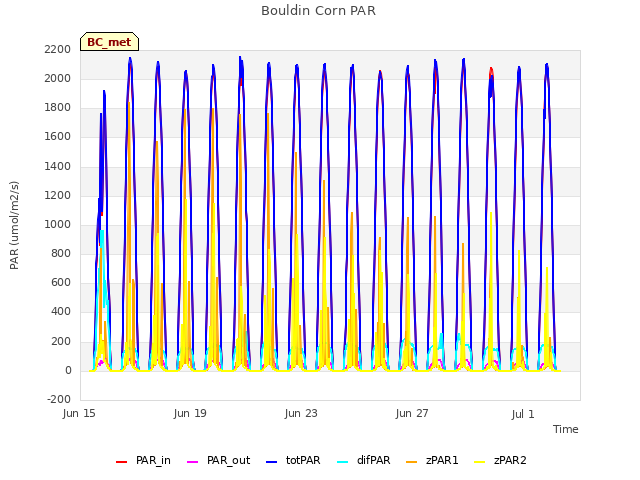Screen dimensions: 640x480
Task: Toggle the zPAR2 legend entry
Action: tap(500, 460)
